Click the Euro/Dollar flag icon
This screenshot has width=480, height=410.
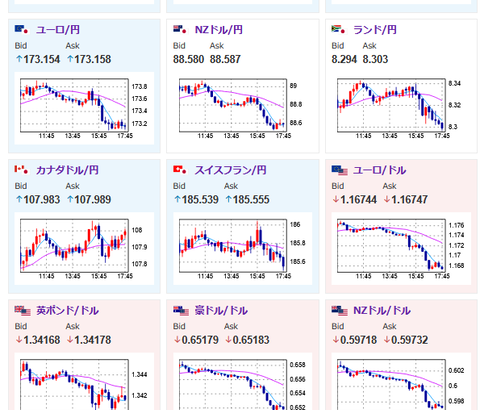pyautogui.click(x=339, y=170)
